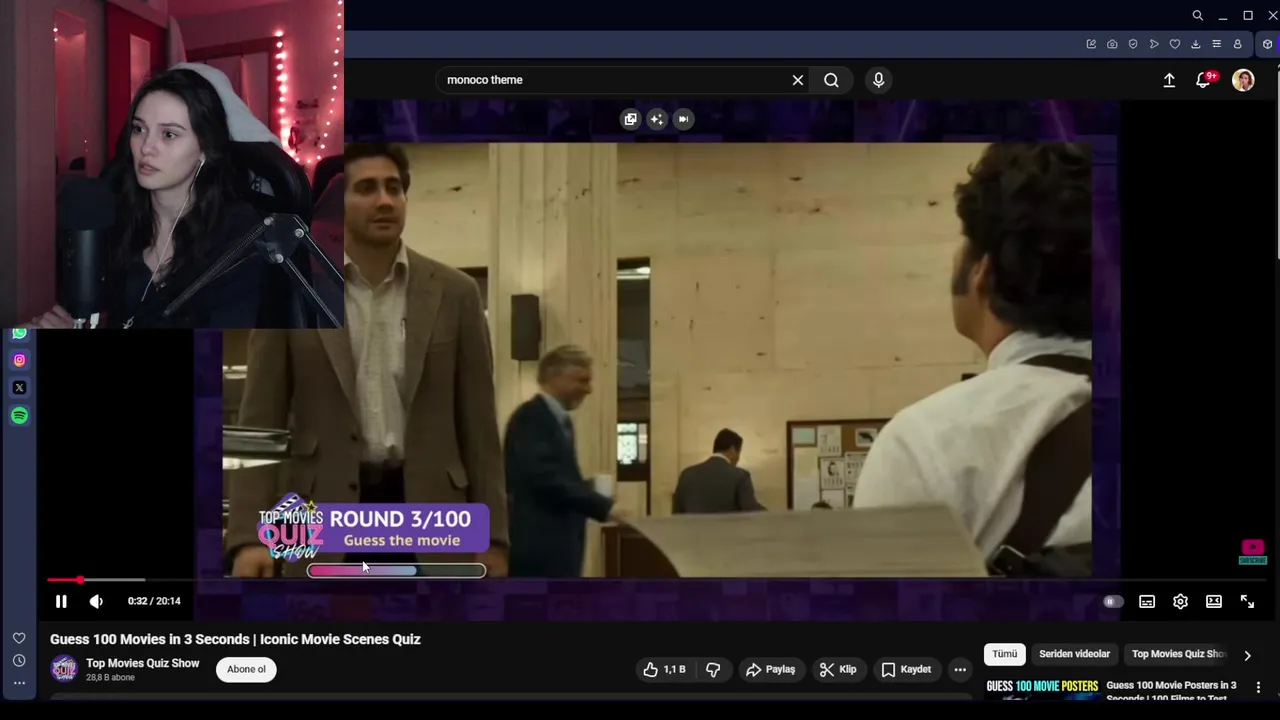This screenshot has width=1280, height=720.
Task: Save video with Kaydet button
Action: pos(906,670)
